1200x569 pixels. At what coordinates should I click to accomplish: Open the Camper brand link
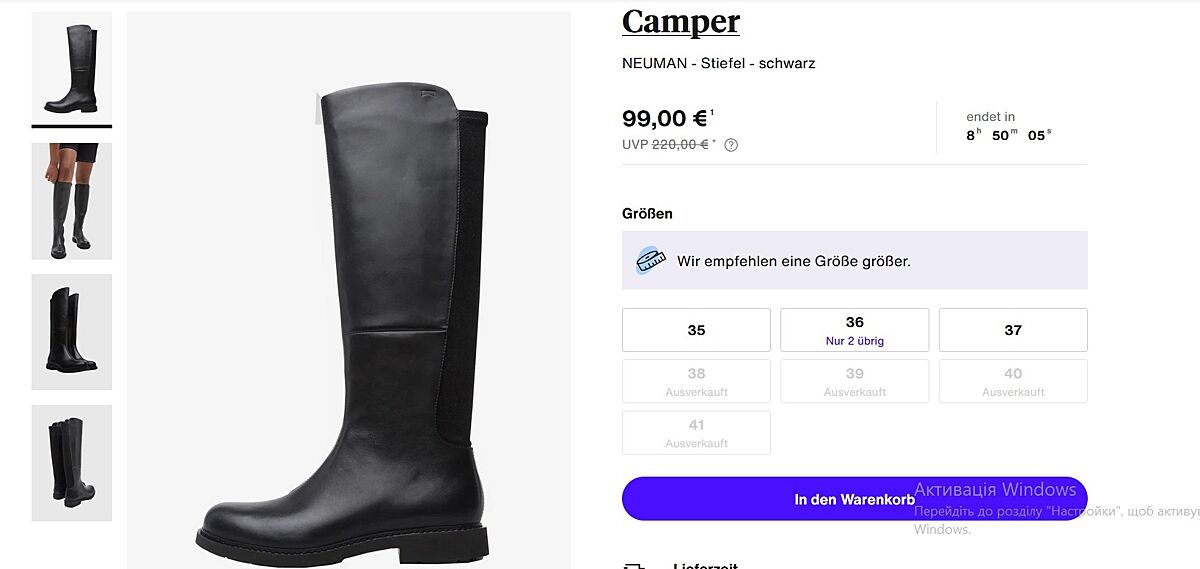click(681, 21)
